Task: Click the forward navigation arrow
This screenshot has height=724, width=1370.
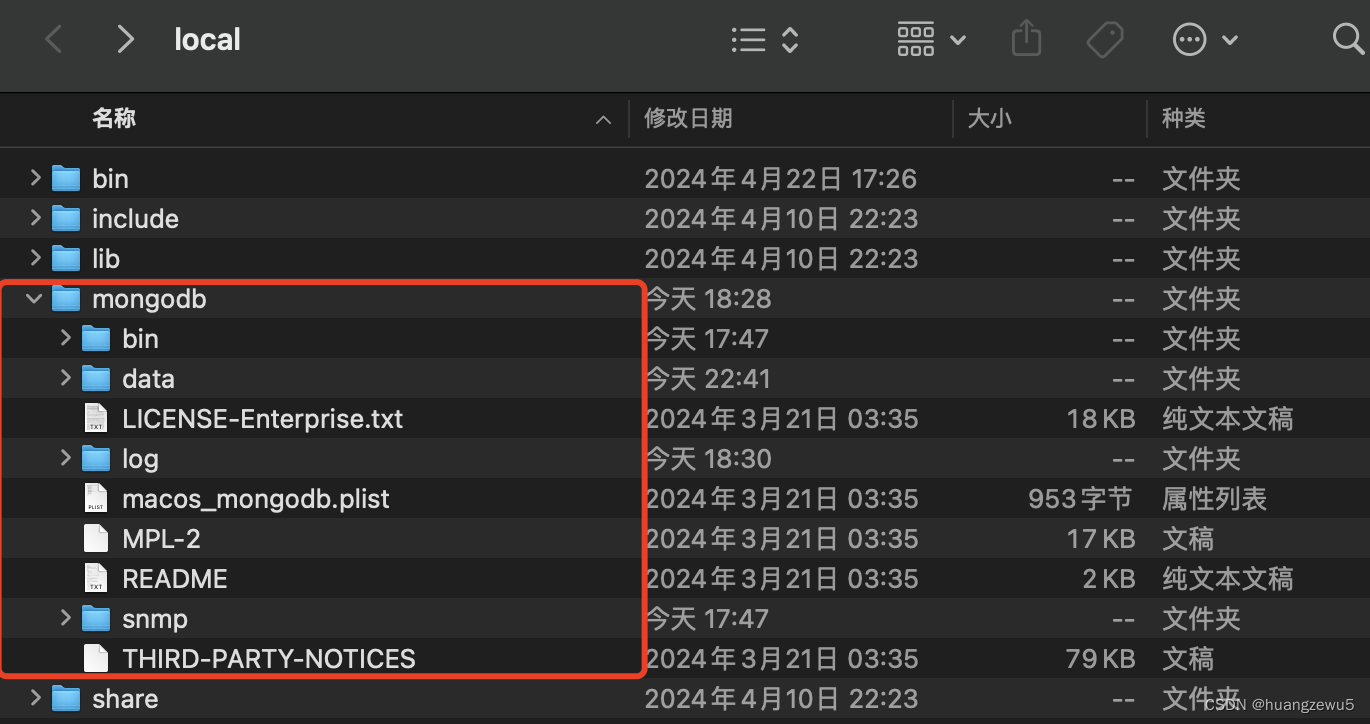Action: pyautogui.click(x=124, y=39)
